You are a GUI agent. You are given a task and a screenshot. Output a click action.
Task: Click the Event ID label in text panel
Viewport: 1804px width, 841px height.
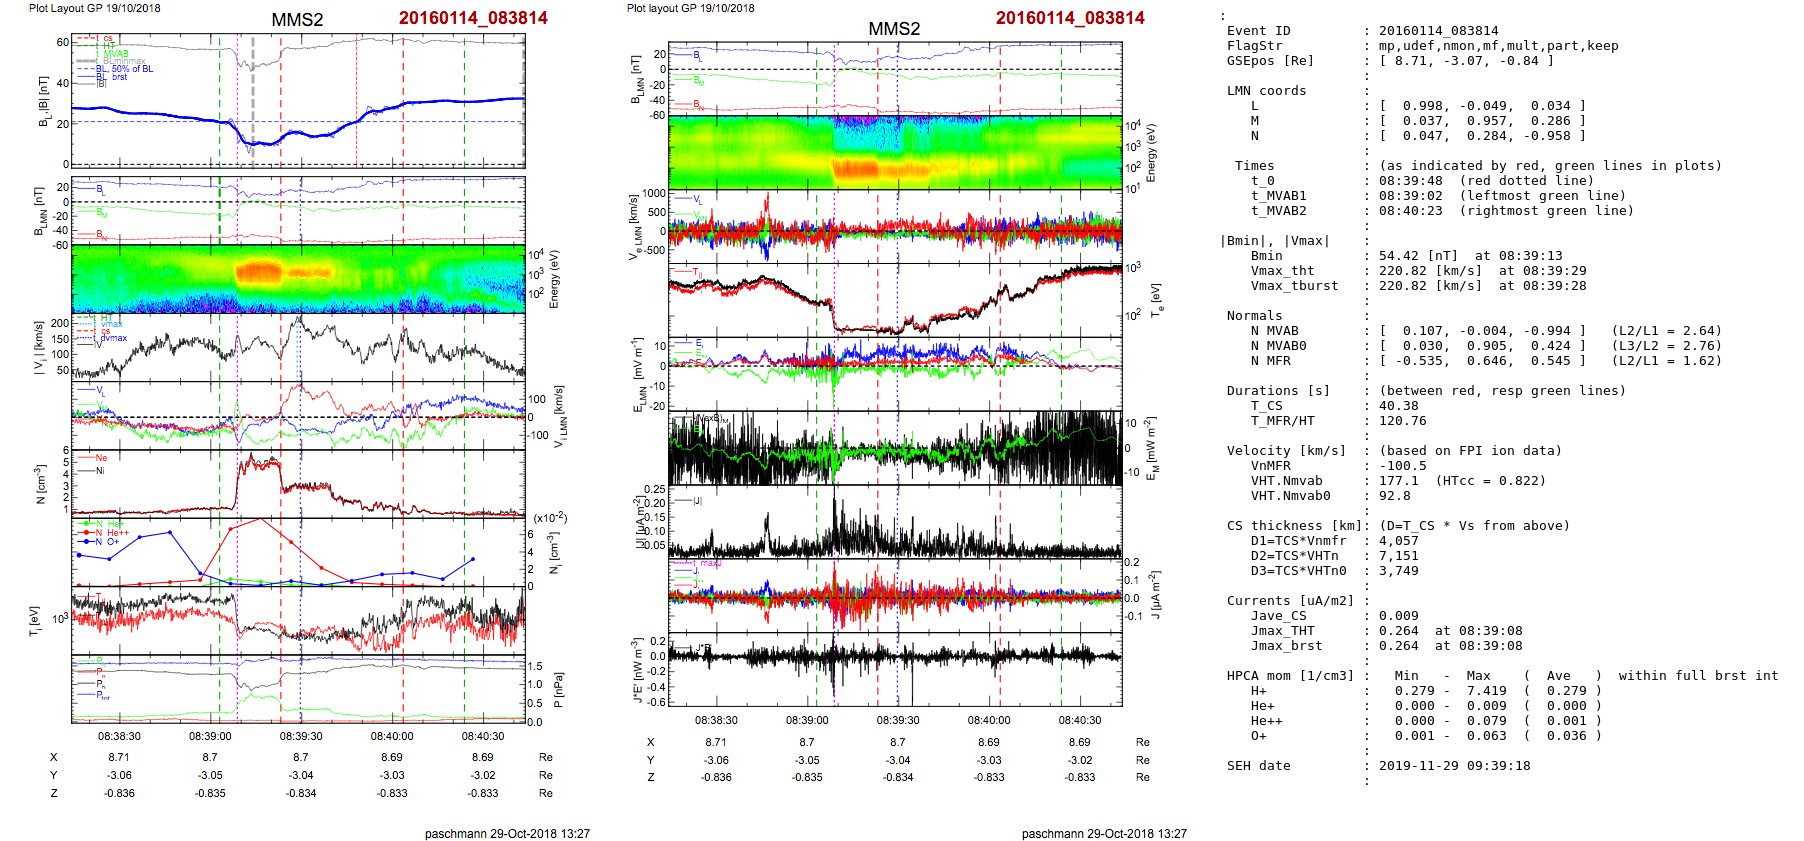click(x=1258, y=31)
